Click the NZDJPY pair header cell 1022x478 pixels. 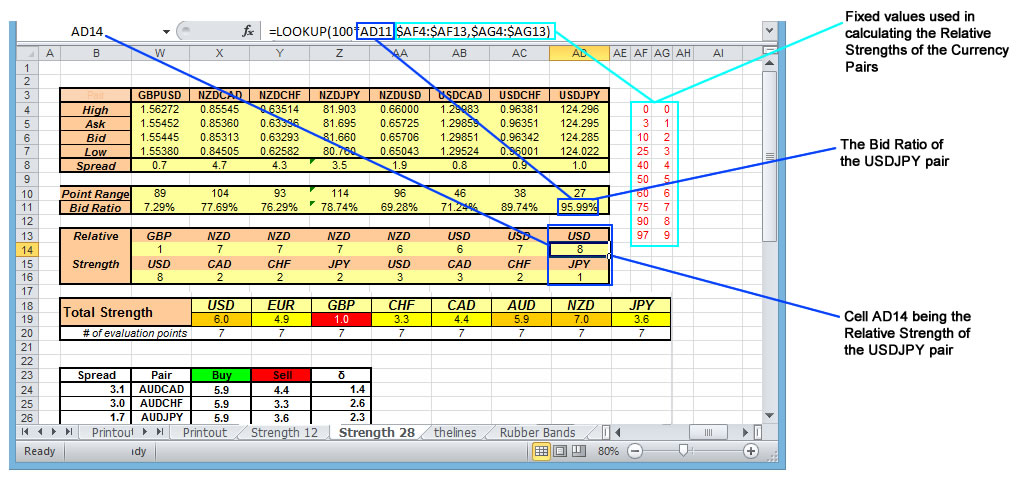click(x=340, y=95)
